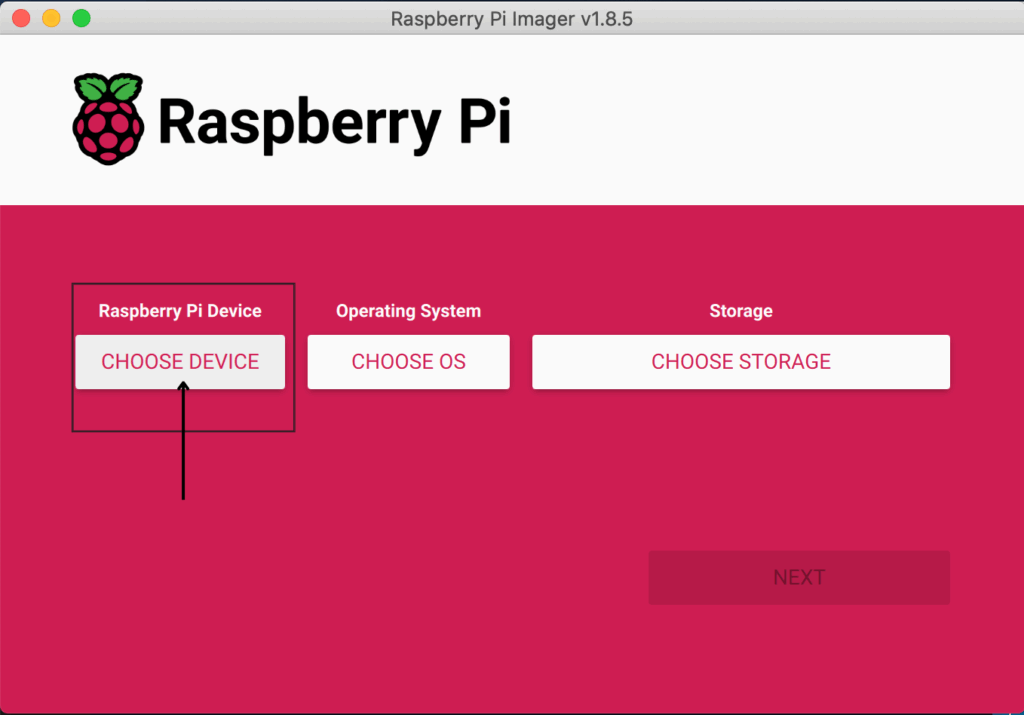This screenshot has width=1024, height=715.
Task: Click the "Storage" heading label
Action: [741, 311]
